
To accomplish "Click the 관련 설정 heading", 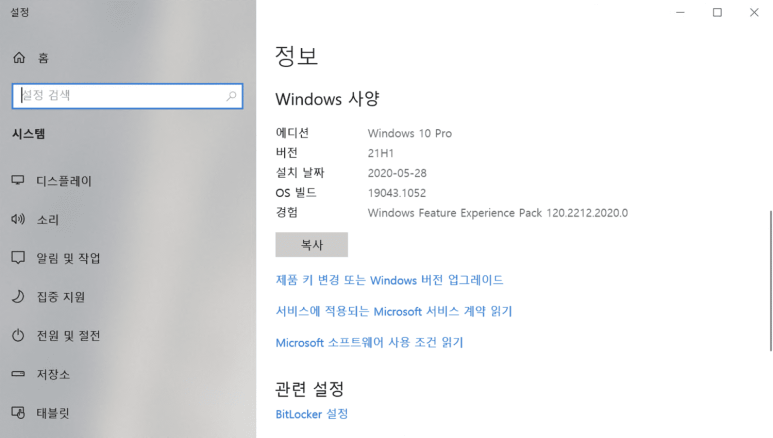I will click(310, 389).
